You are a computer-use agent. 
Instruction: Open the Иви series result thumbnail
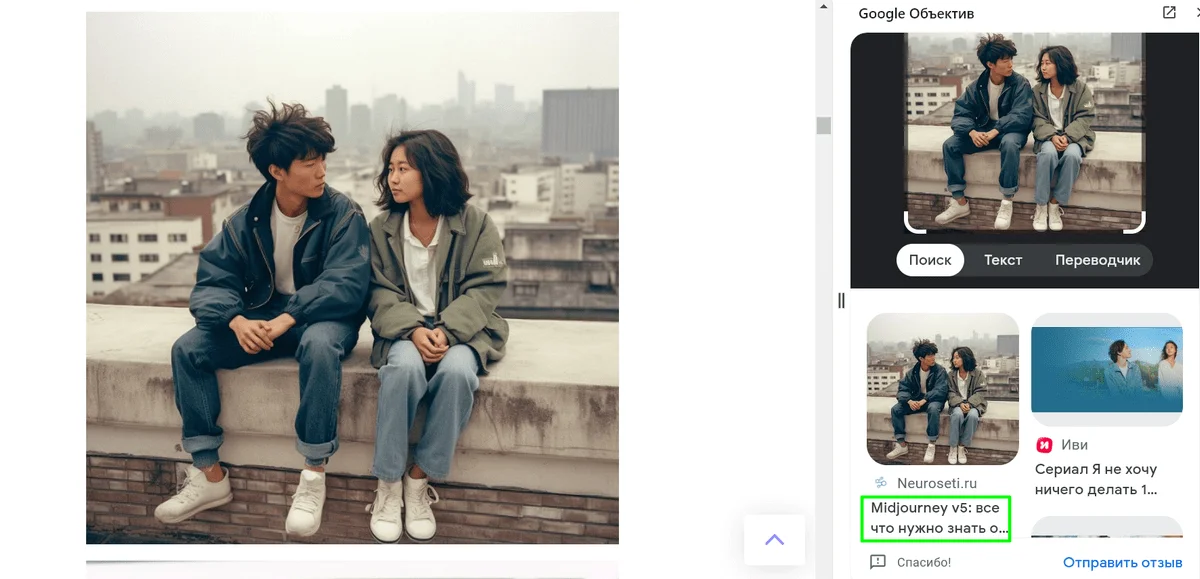coord(1107,363)
